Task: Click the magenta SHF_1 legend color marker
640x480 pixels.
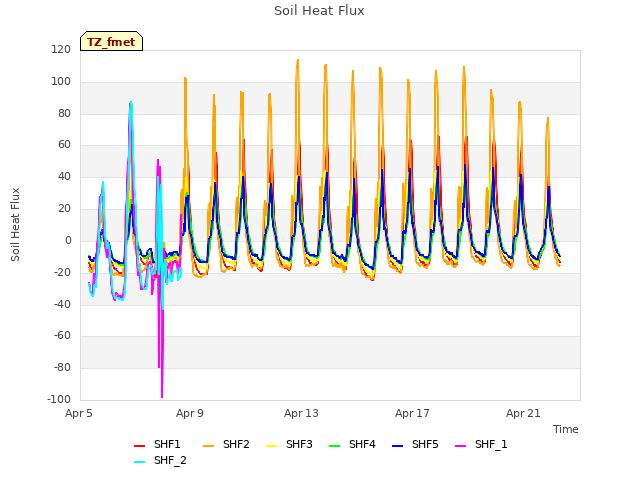Action: (460, 446)
